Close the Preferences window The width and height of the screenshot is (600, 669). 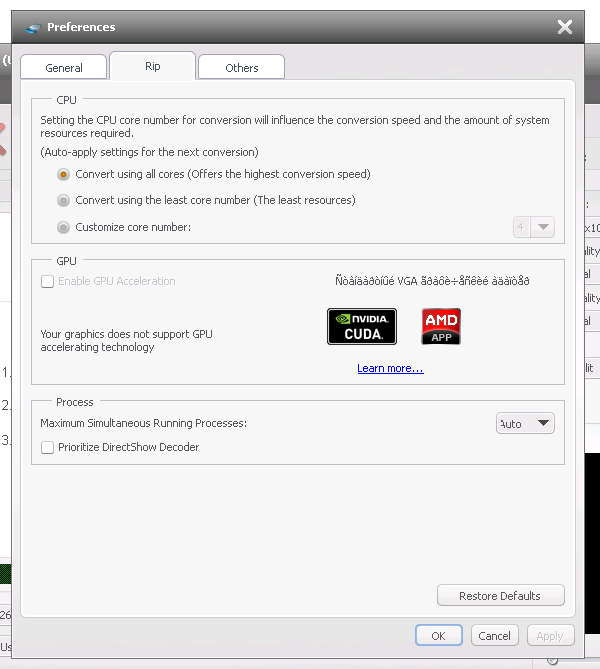(x=565, y=27)
